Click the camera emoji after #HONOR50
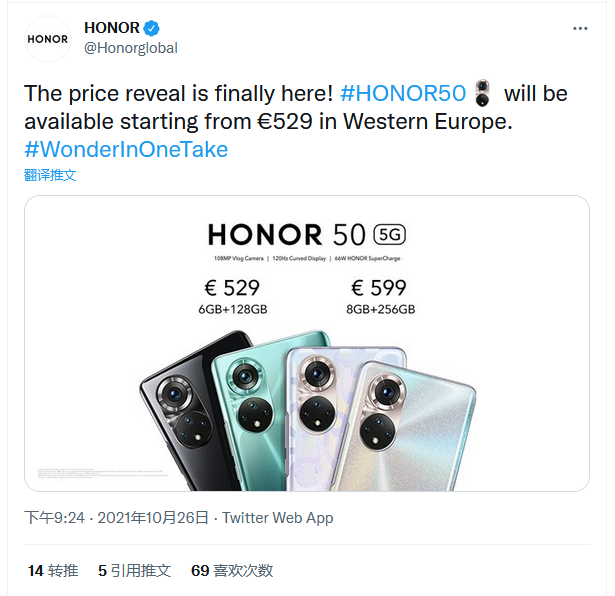 (483, 94)
